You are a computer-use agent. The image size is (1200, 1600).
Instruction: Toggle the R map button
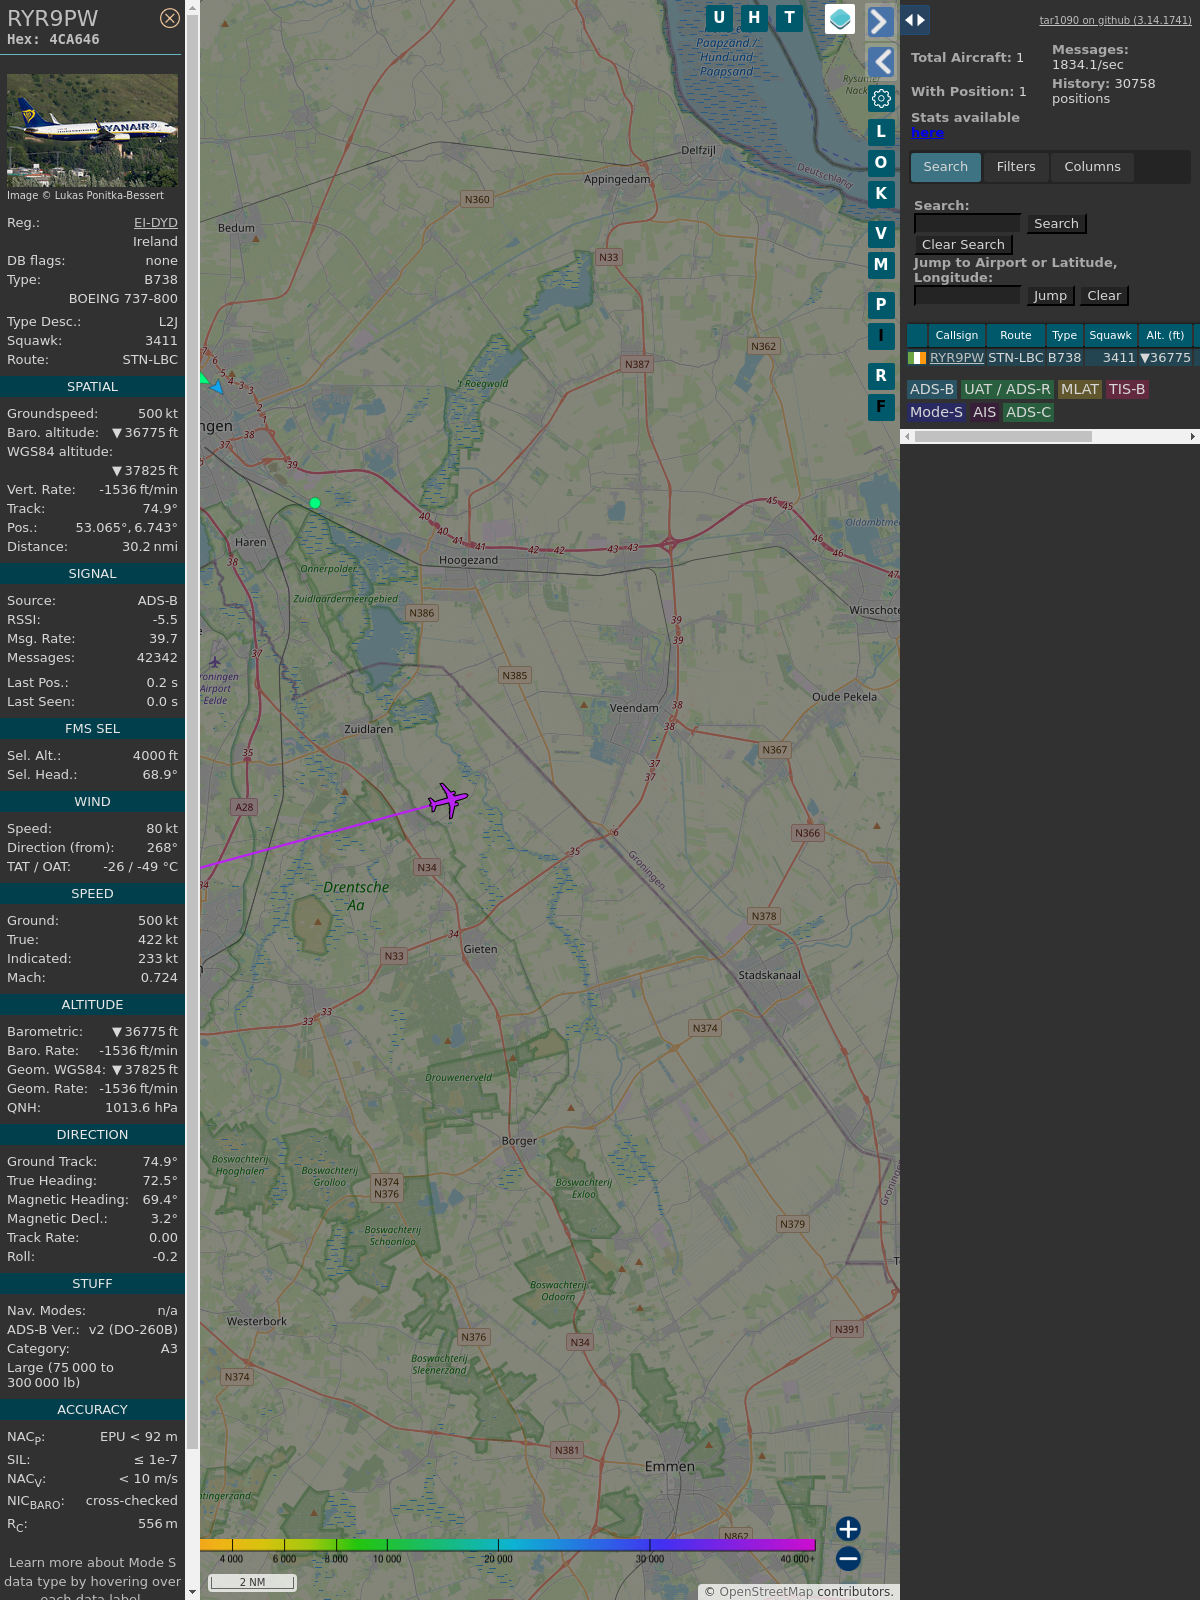coord(881,376)
